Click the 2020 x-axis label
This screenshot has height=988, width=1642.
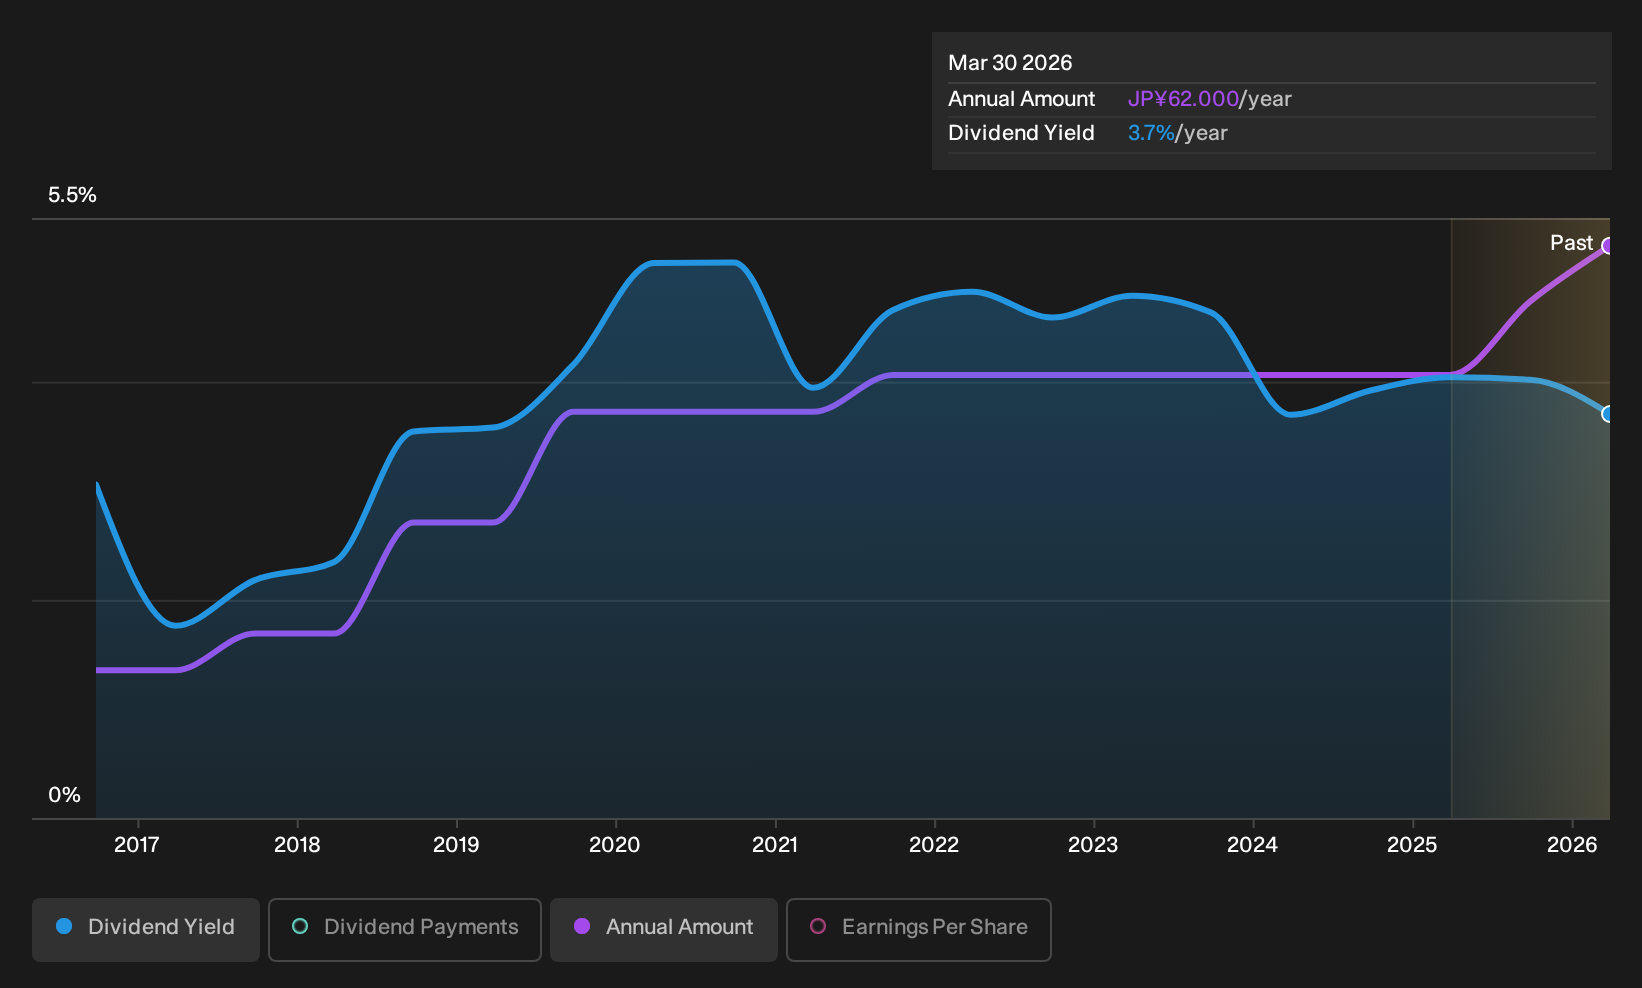[x=615, y=845]
